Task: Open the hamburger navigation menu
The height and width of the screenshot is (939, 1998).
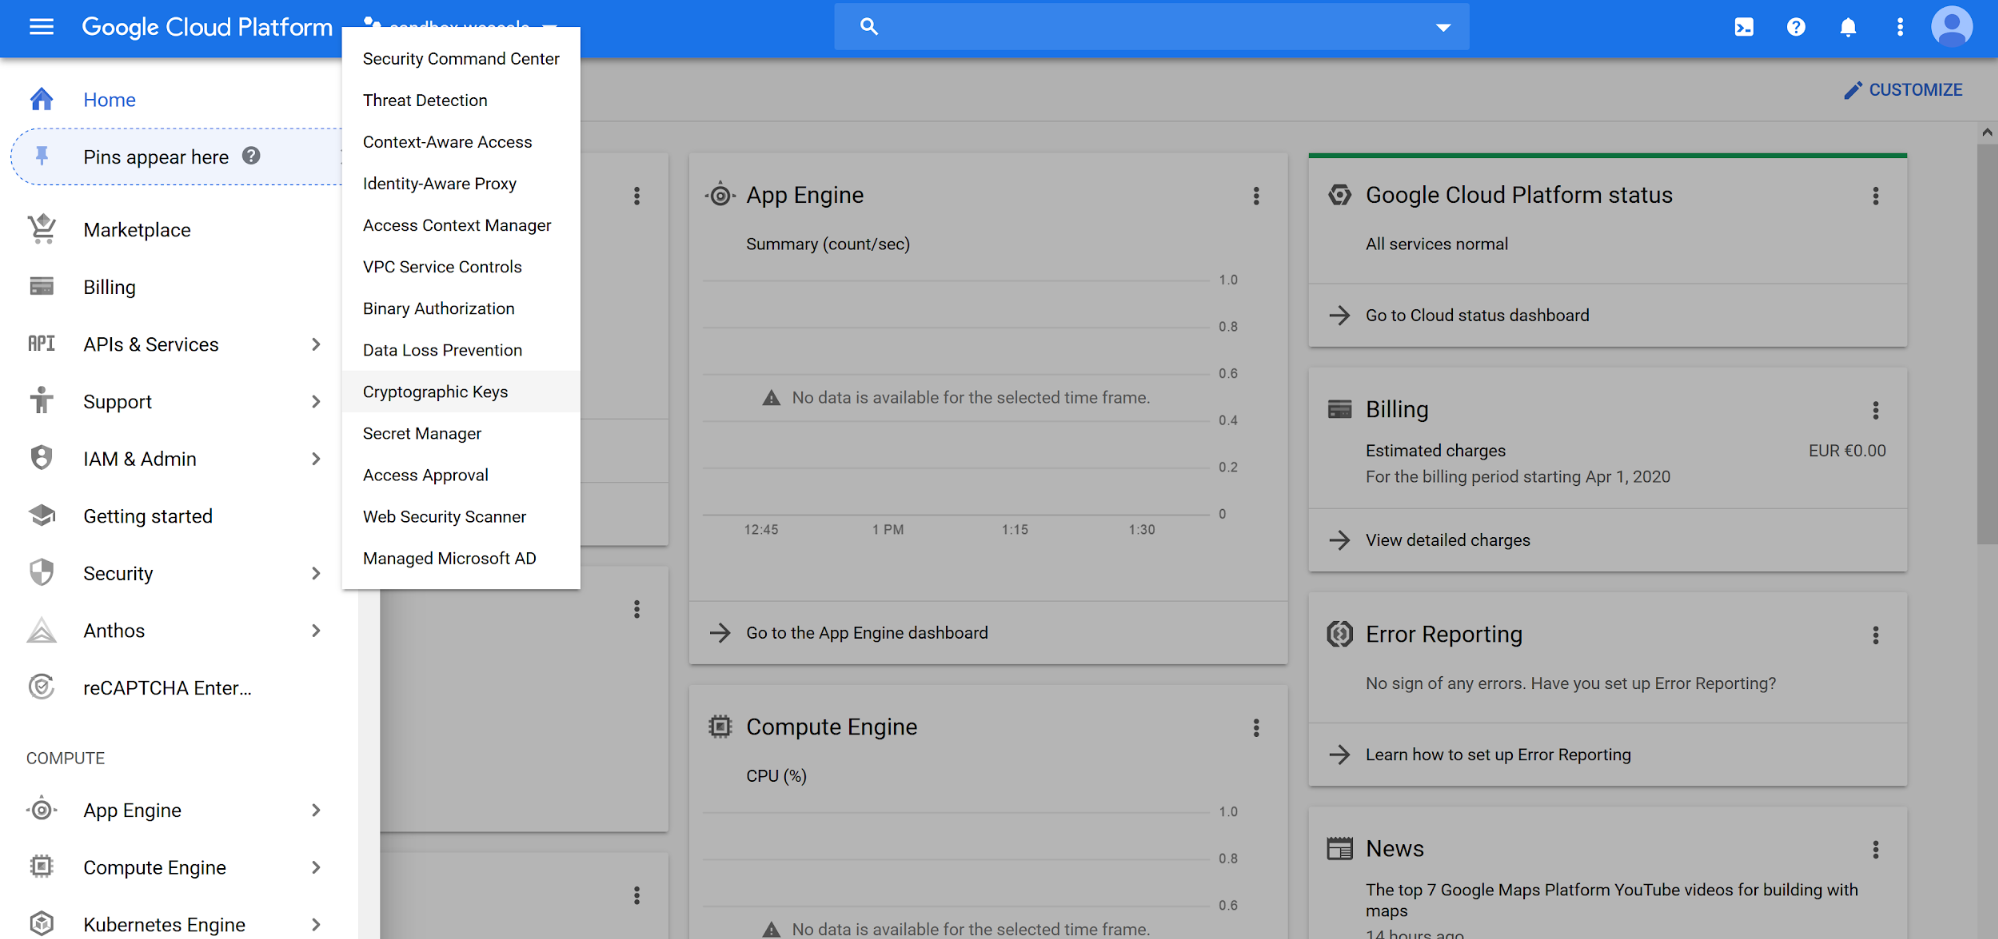Action: (x=41, y=27)
